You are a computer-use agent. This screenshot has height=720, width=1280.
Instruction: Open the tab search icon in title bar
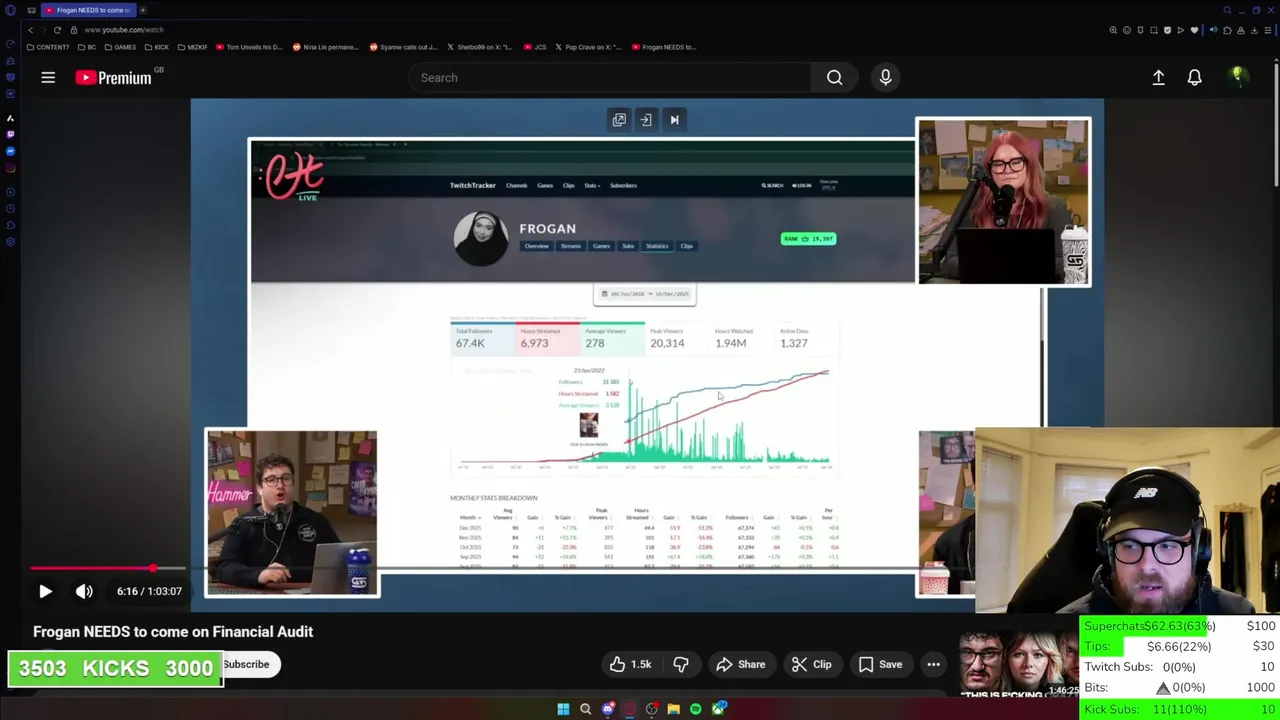coord(1227,10)
